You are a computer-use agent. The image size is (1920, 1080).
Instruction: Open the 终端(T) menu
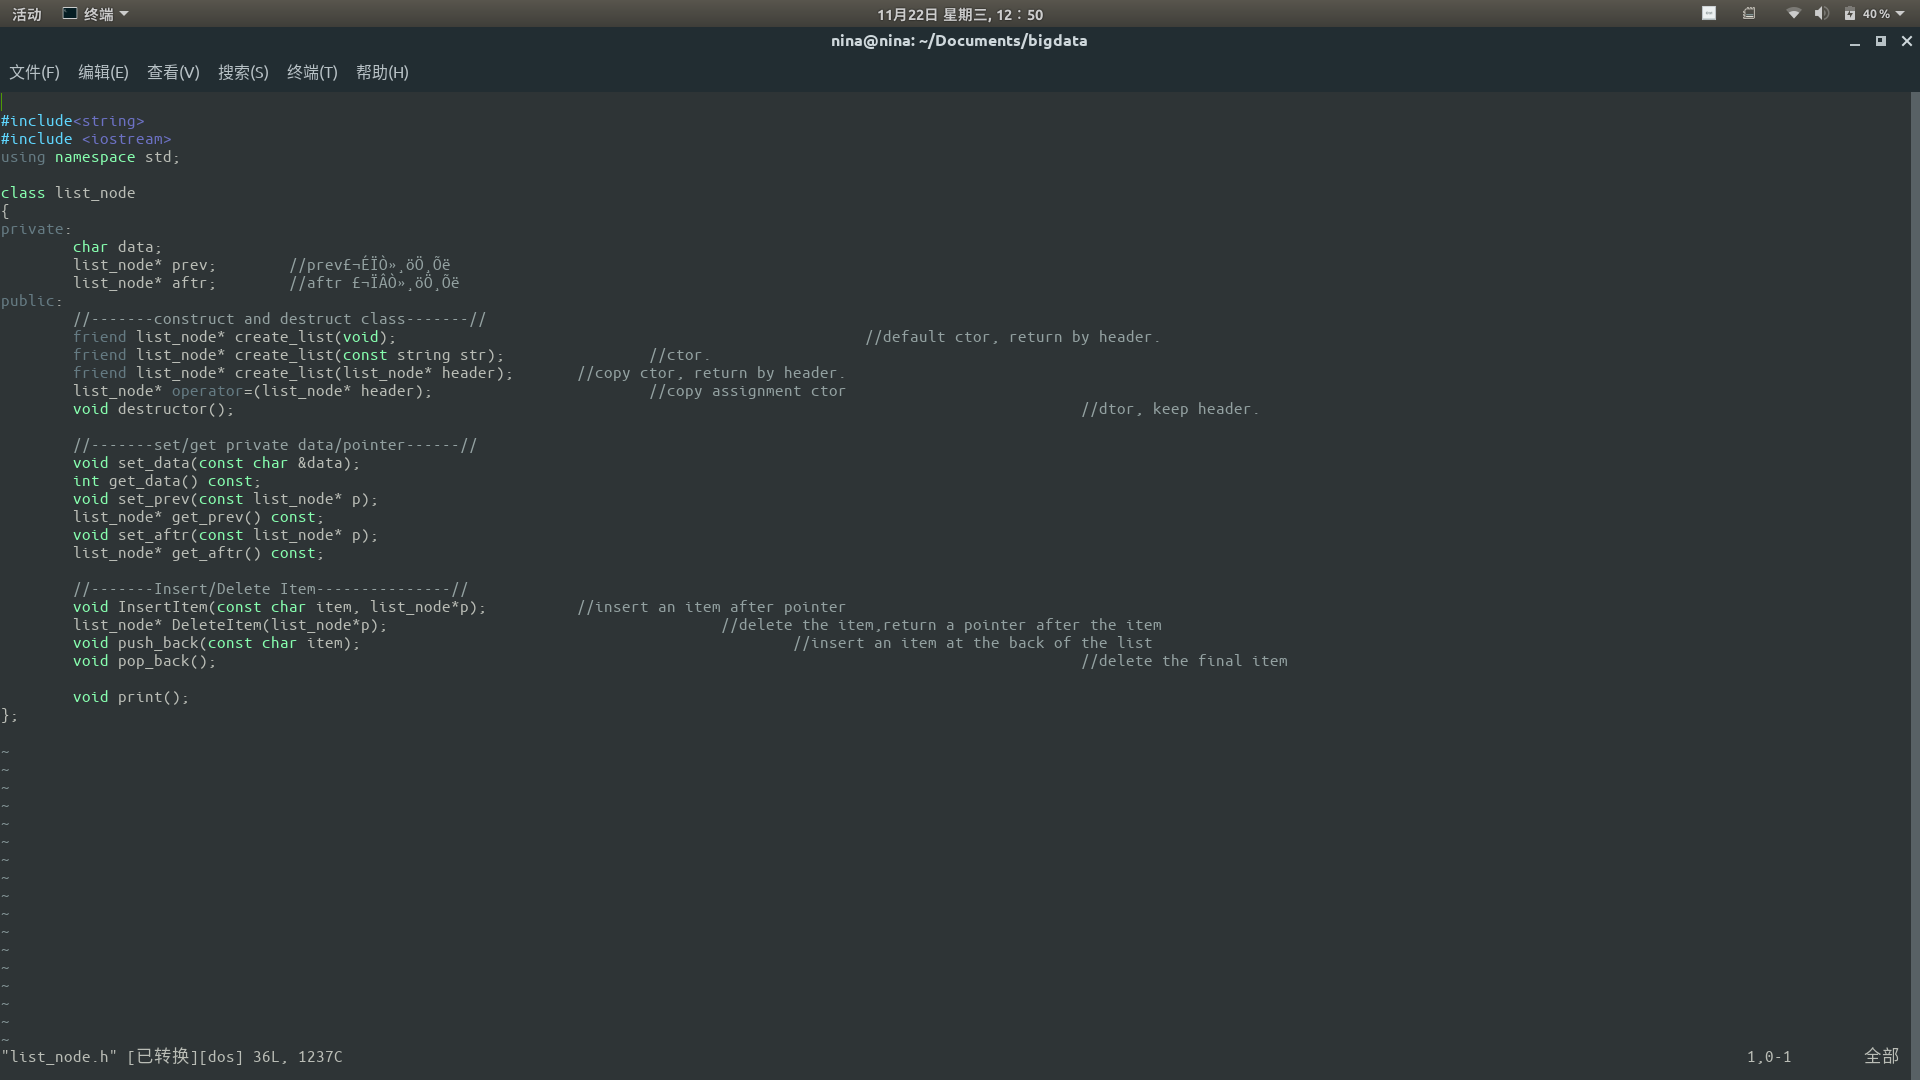pos(312,72)
